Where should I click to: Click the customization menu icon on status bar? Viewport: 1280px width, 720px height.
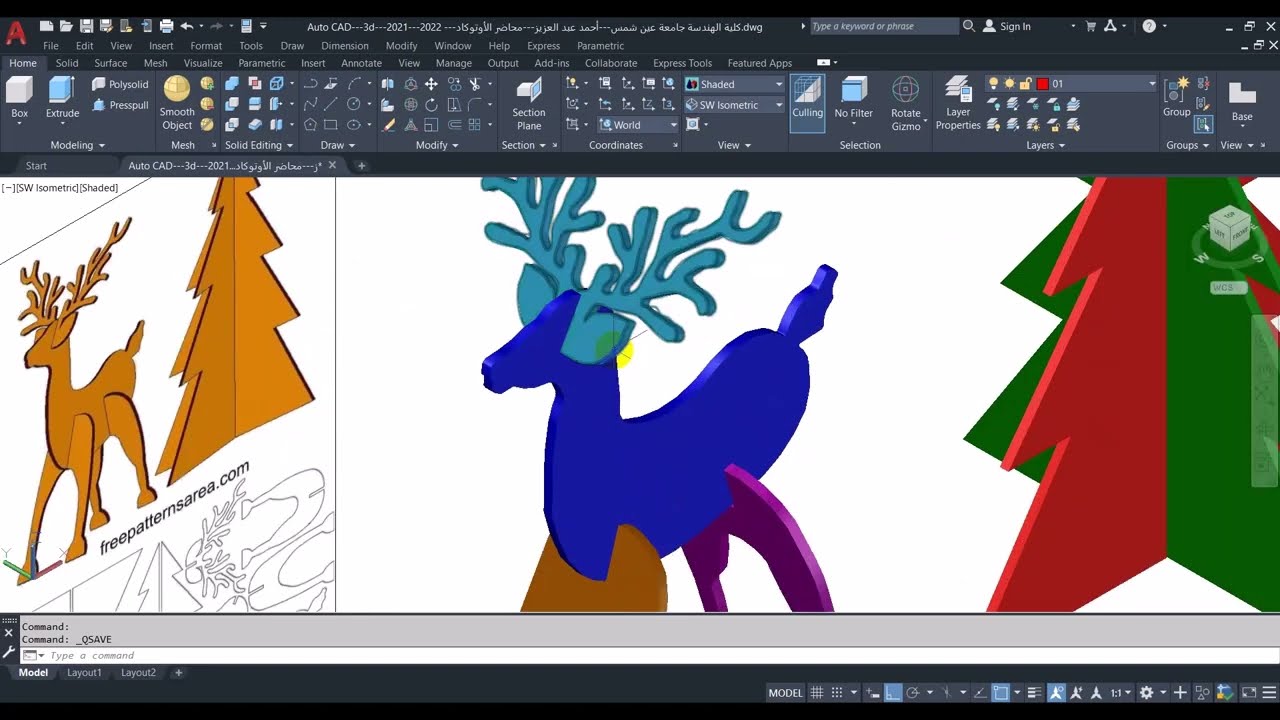(1268, 692)
